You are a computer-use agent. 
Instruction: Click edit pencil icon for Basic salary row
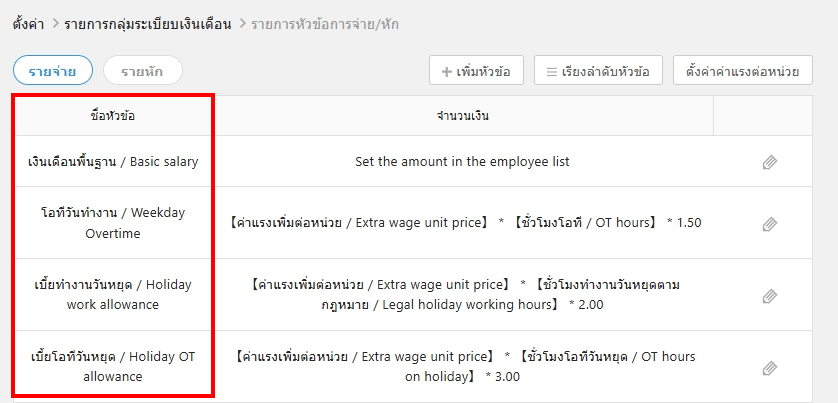click(769, 162)
